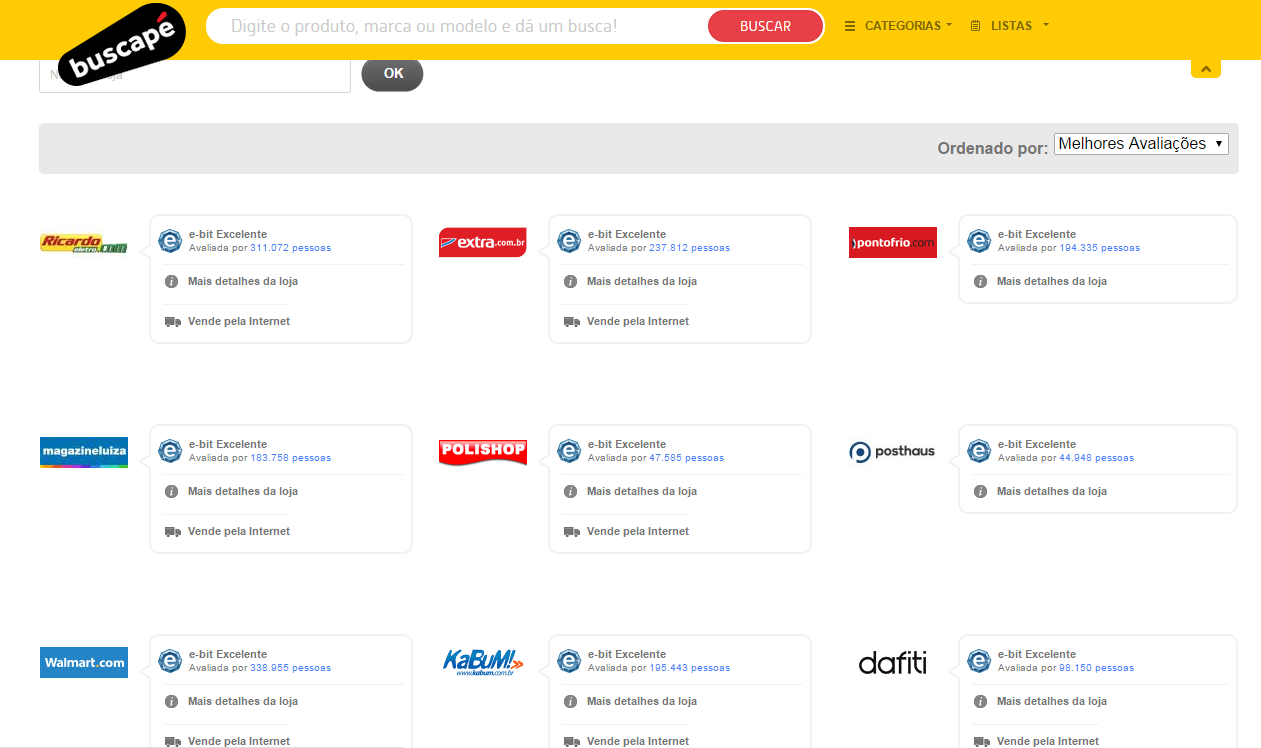Image resolution: width=1261 pixels, height=748 pixels.
Task: Open Extra.com.br store logo
Action: (482, 242)
